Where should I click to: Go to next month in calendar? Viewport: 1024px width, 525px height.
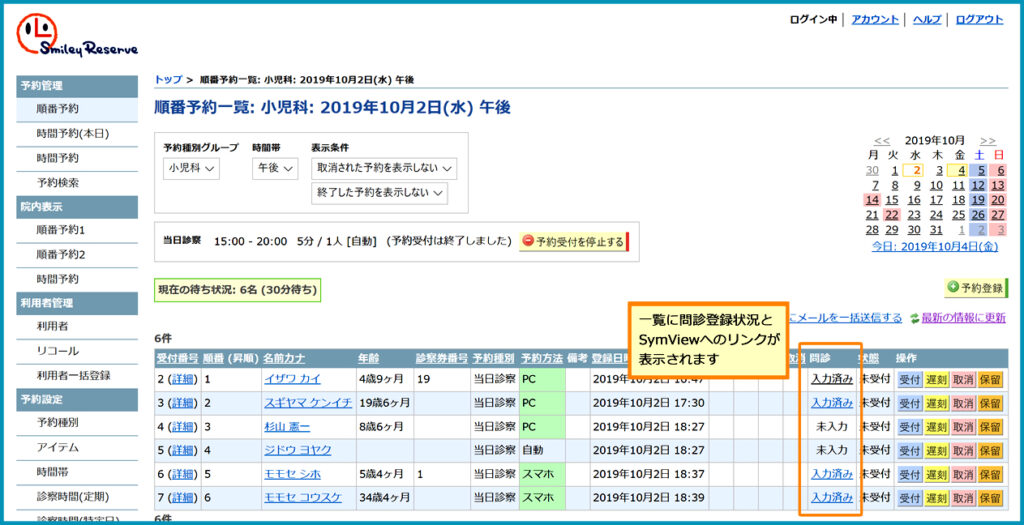point(987,141)
